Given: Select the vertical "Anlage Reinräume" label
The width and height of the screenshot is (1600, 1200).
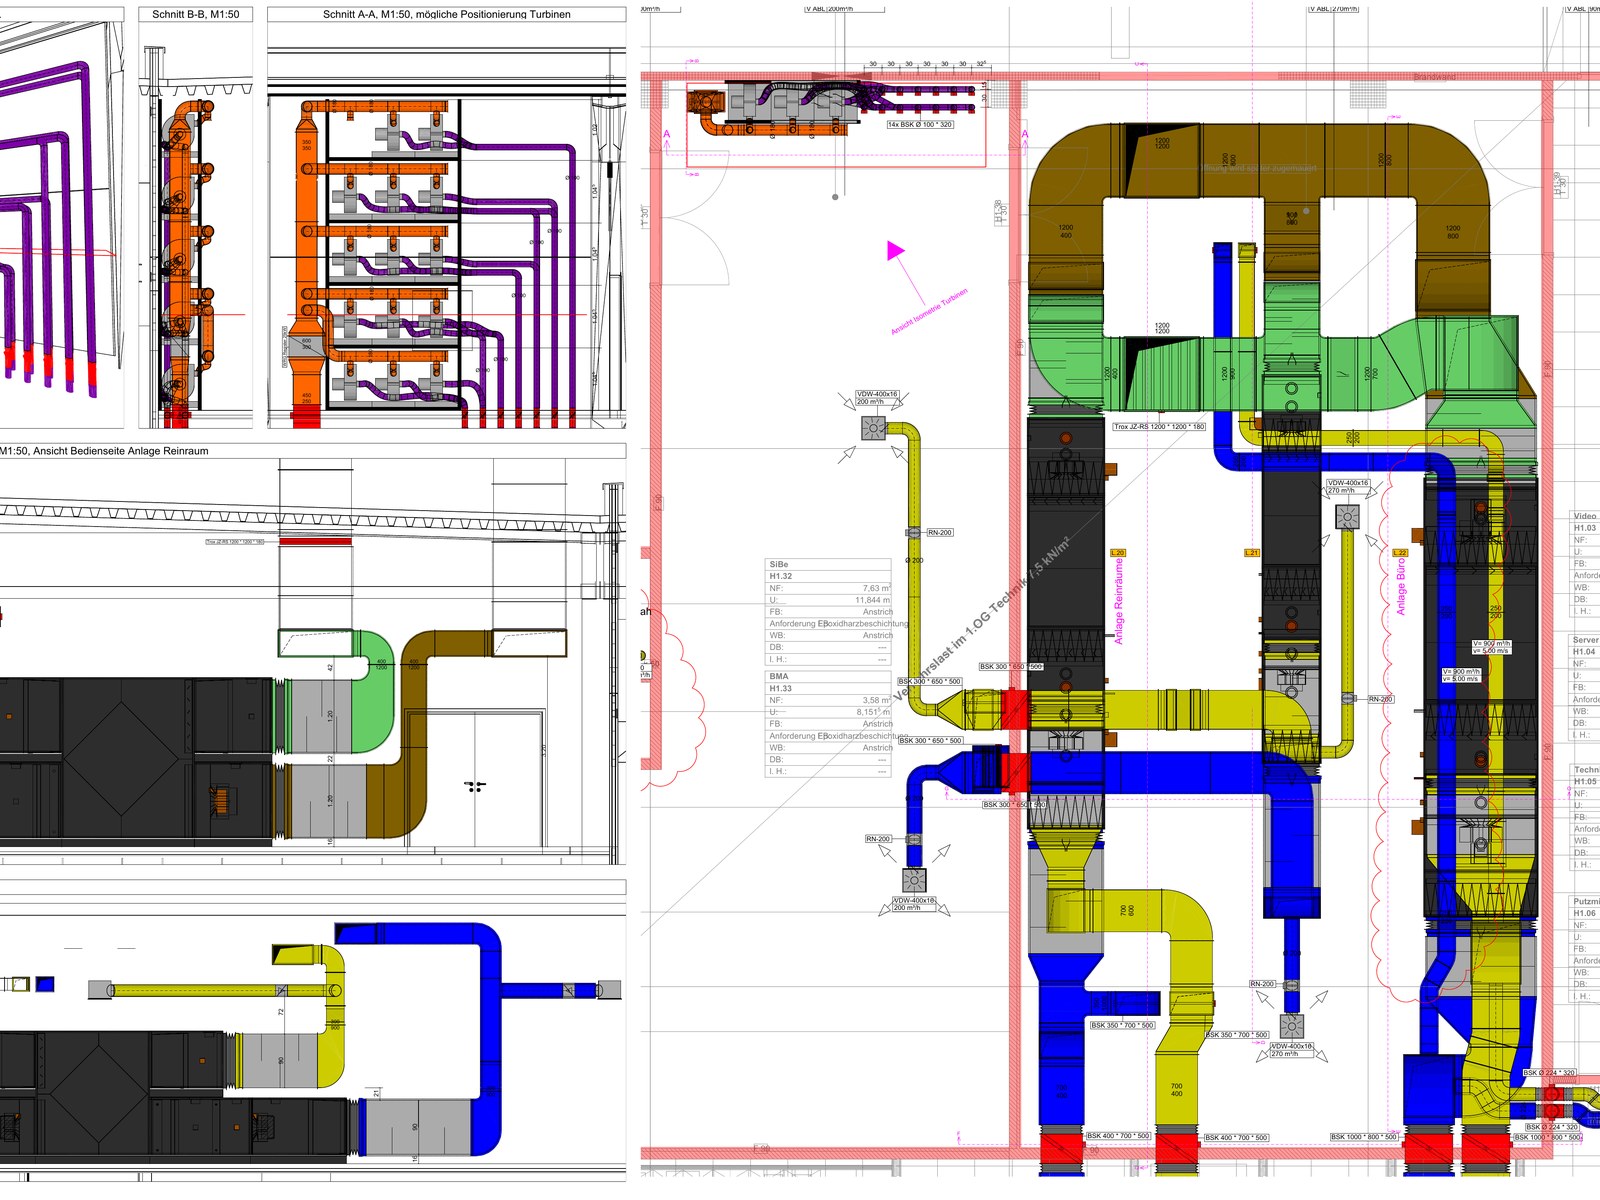Looking at the screenshot, I should 1119,600.
